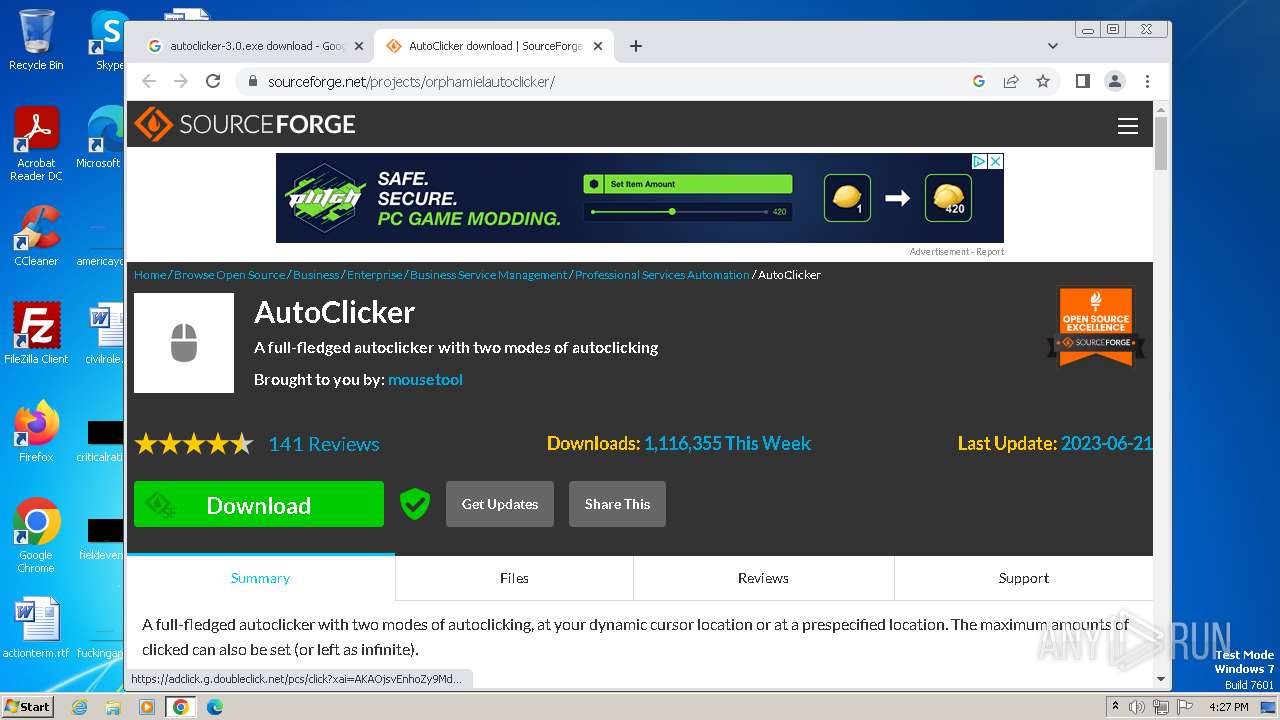Screen dimensions: 1280x720
Task: Show hidden tray icons arrow
Action: tap(1115, 707)
